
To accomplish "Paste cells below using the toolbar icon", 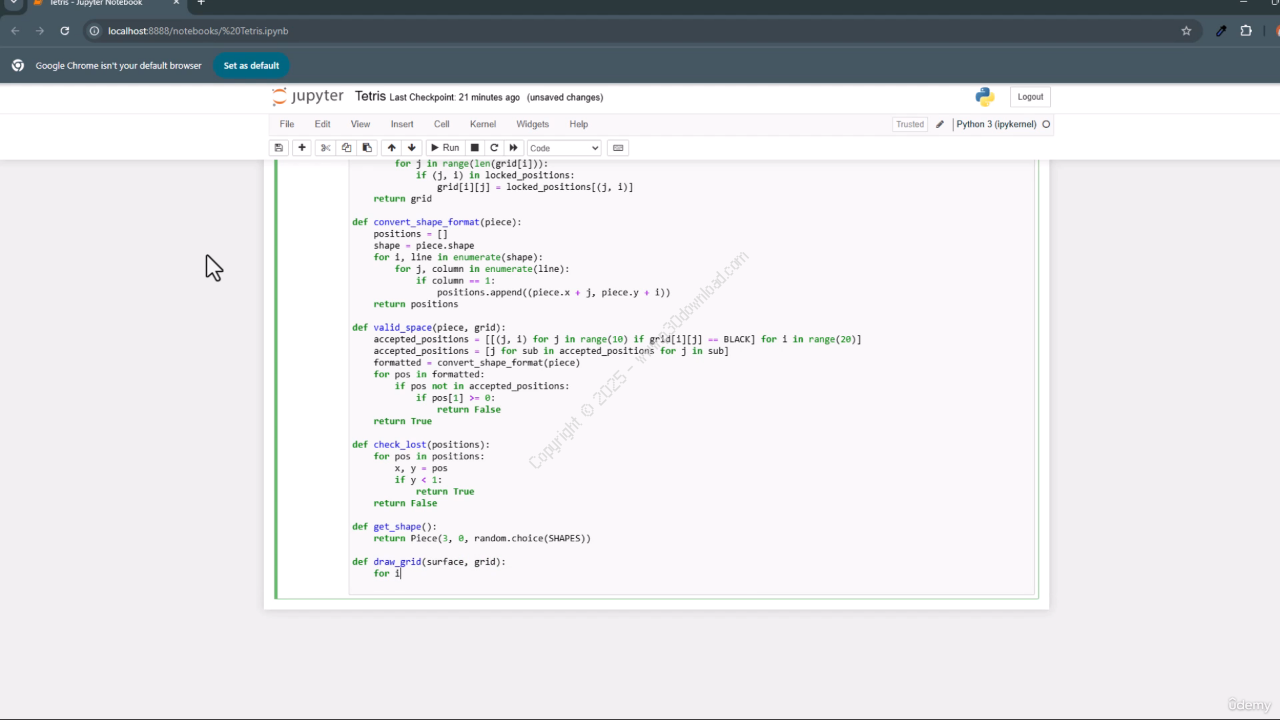I will pos(367,148).
